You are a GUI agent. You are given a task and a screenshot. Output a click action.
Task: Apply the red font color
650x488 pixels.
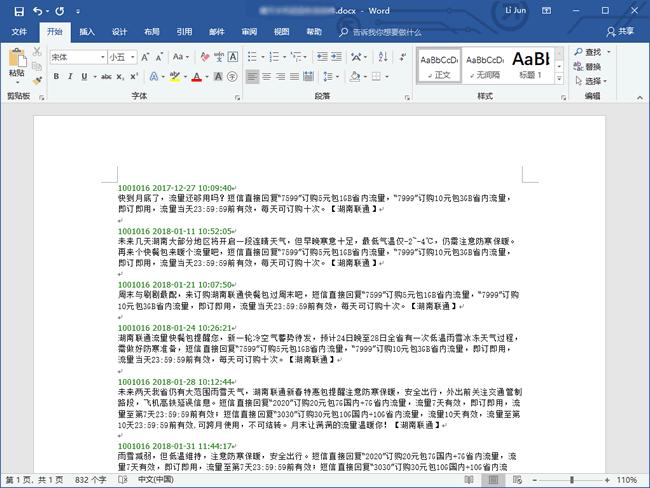(x=197, y=77)
